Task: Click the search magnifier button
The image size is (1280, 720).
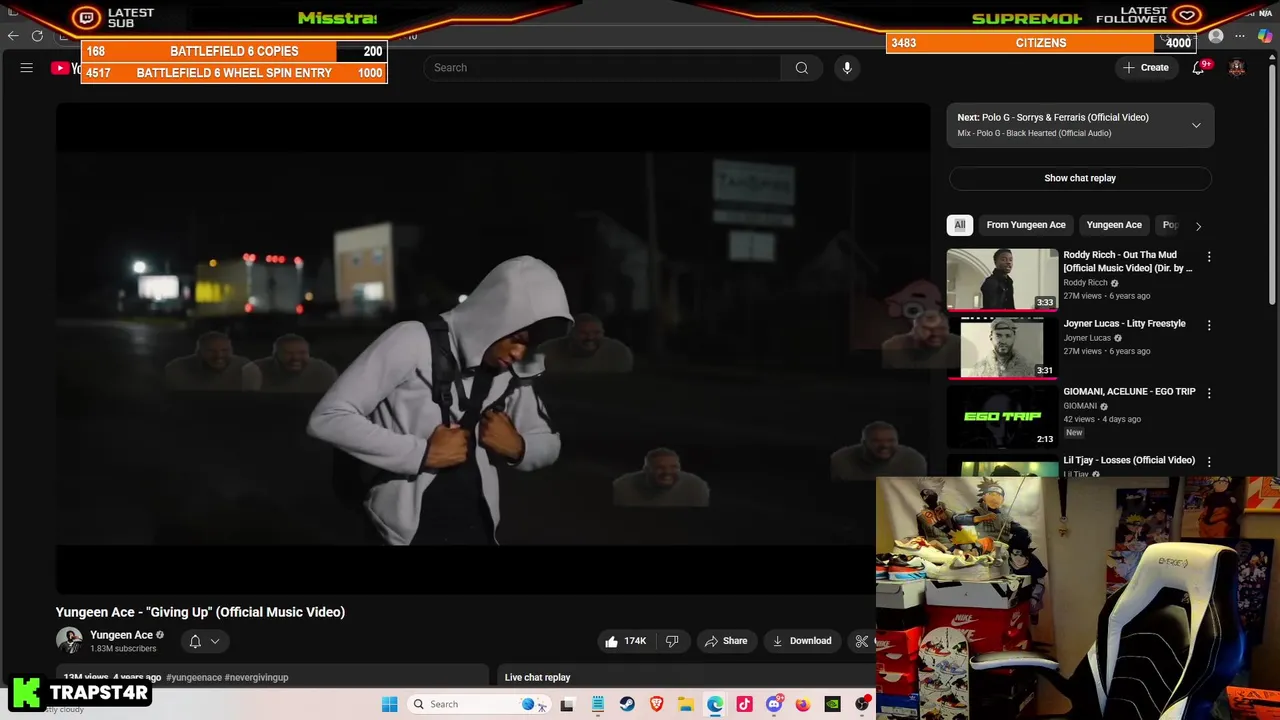Action: 801,68
